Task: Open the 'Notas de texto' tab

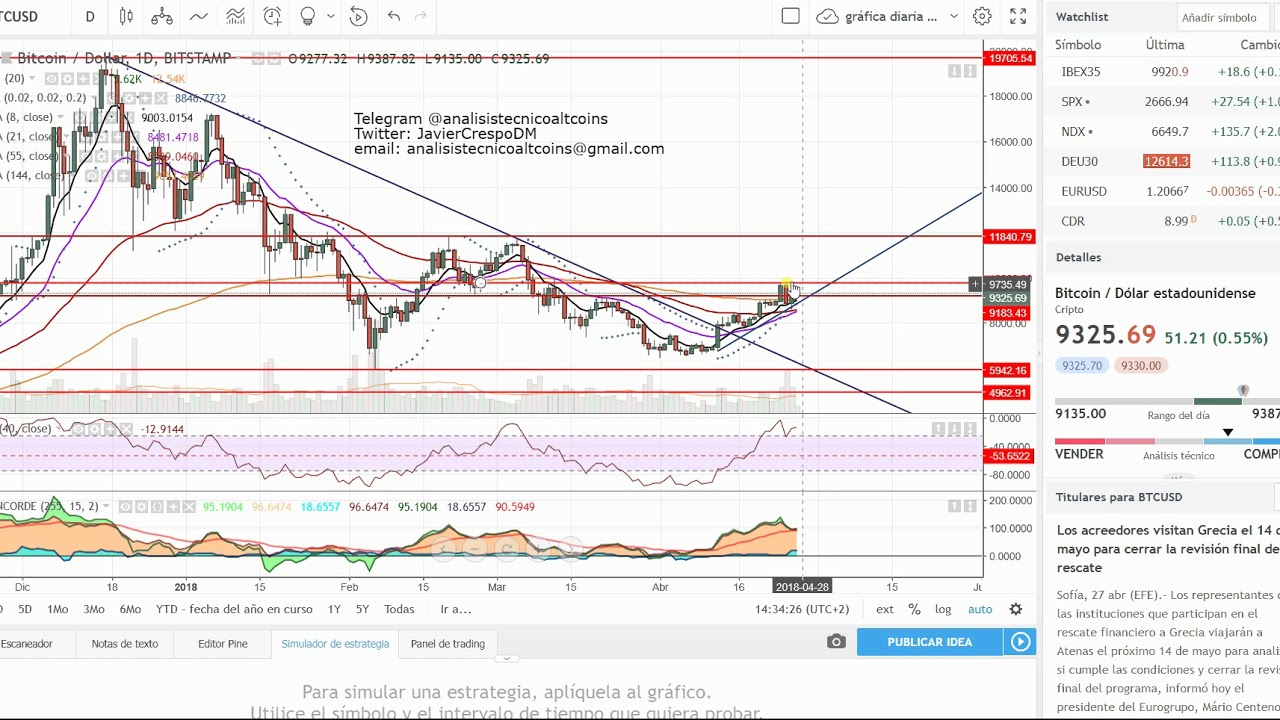Action: point(125,644)
